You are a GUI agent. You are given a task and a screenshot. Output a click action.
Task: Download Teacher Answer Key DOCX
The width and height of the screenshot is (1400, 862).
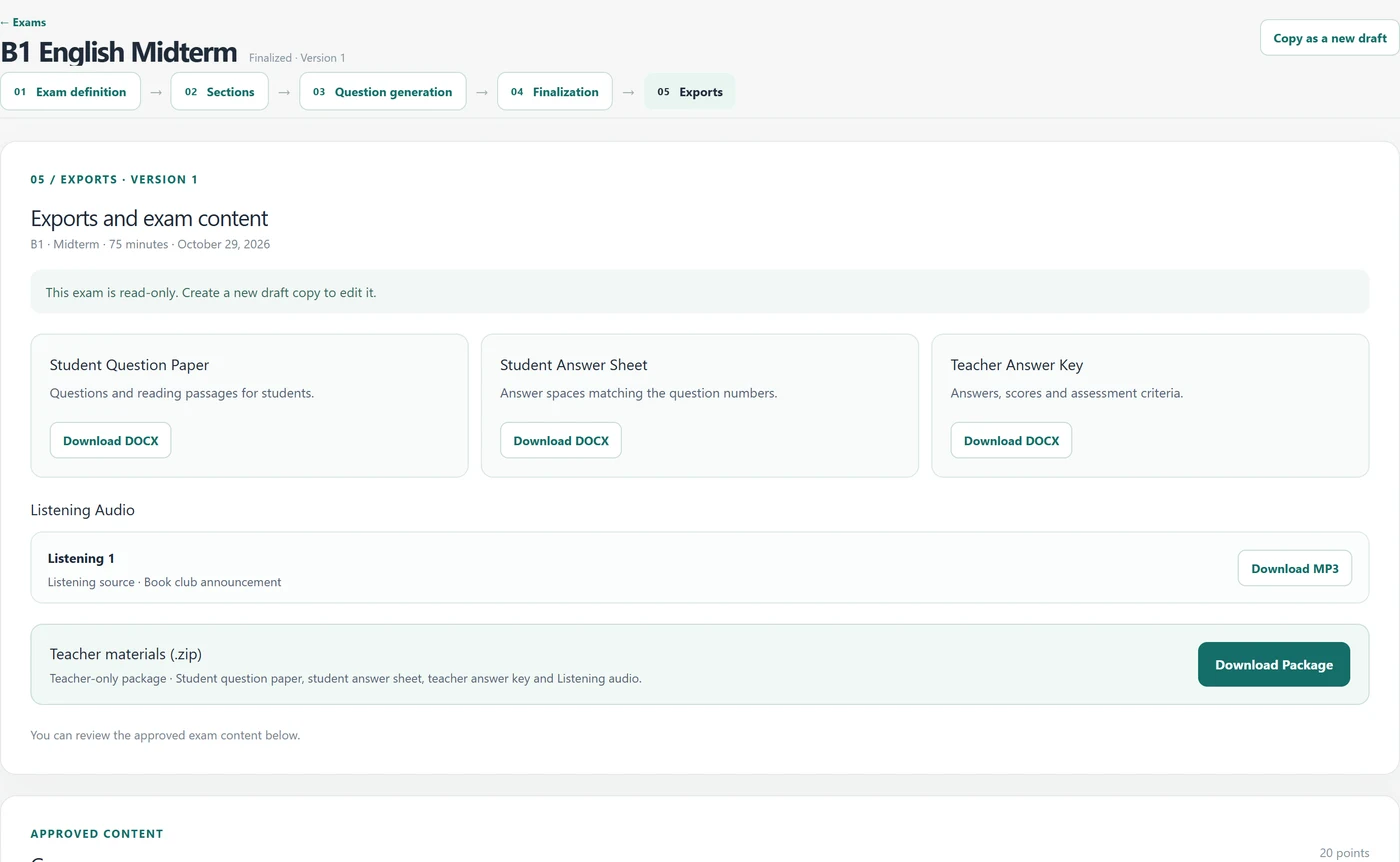pos(1011,440)
